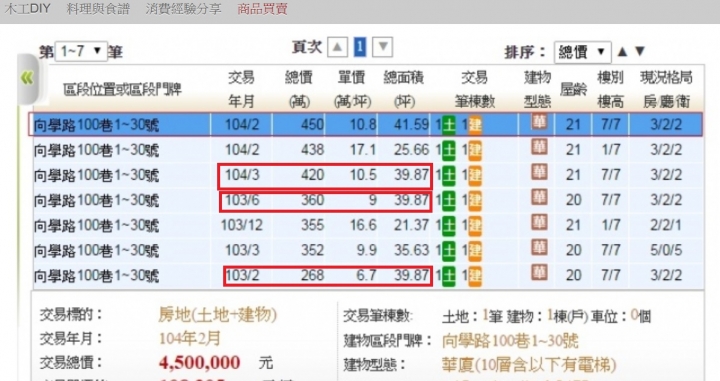
Task: Click the 單價(萬/坪) column header
Action: tap(352, 89)
